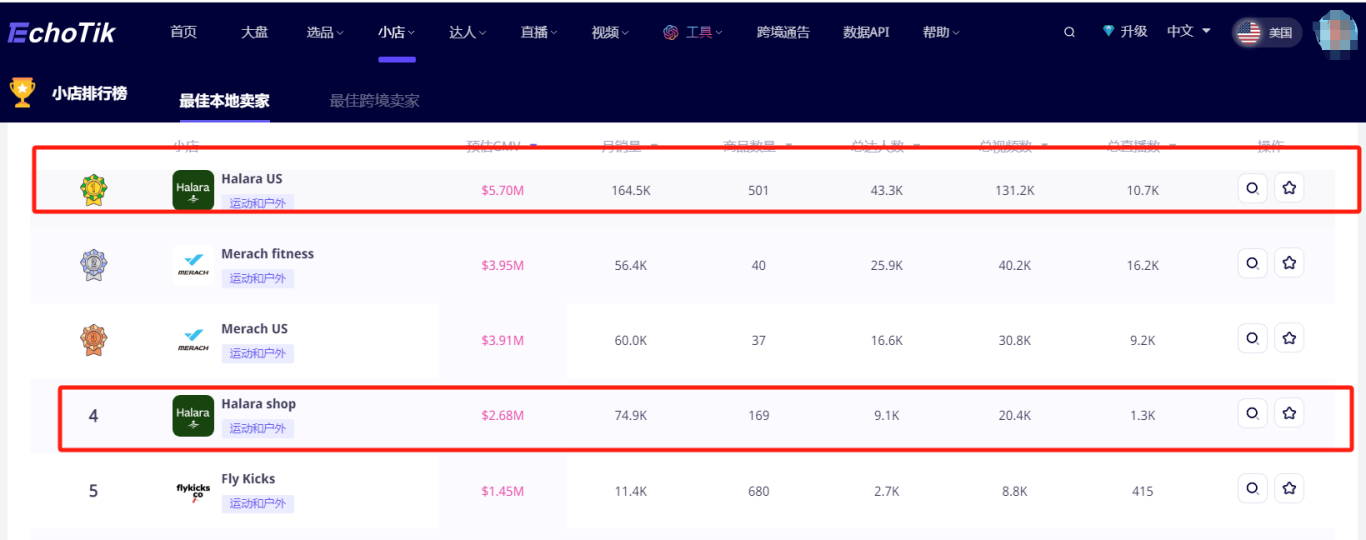Open the 中文 language dropdown
1366x540 pixels.
pyautogui.click(x=1188, y=32)
